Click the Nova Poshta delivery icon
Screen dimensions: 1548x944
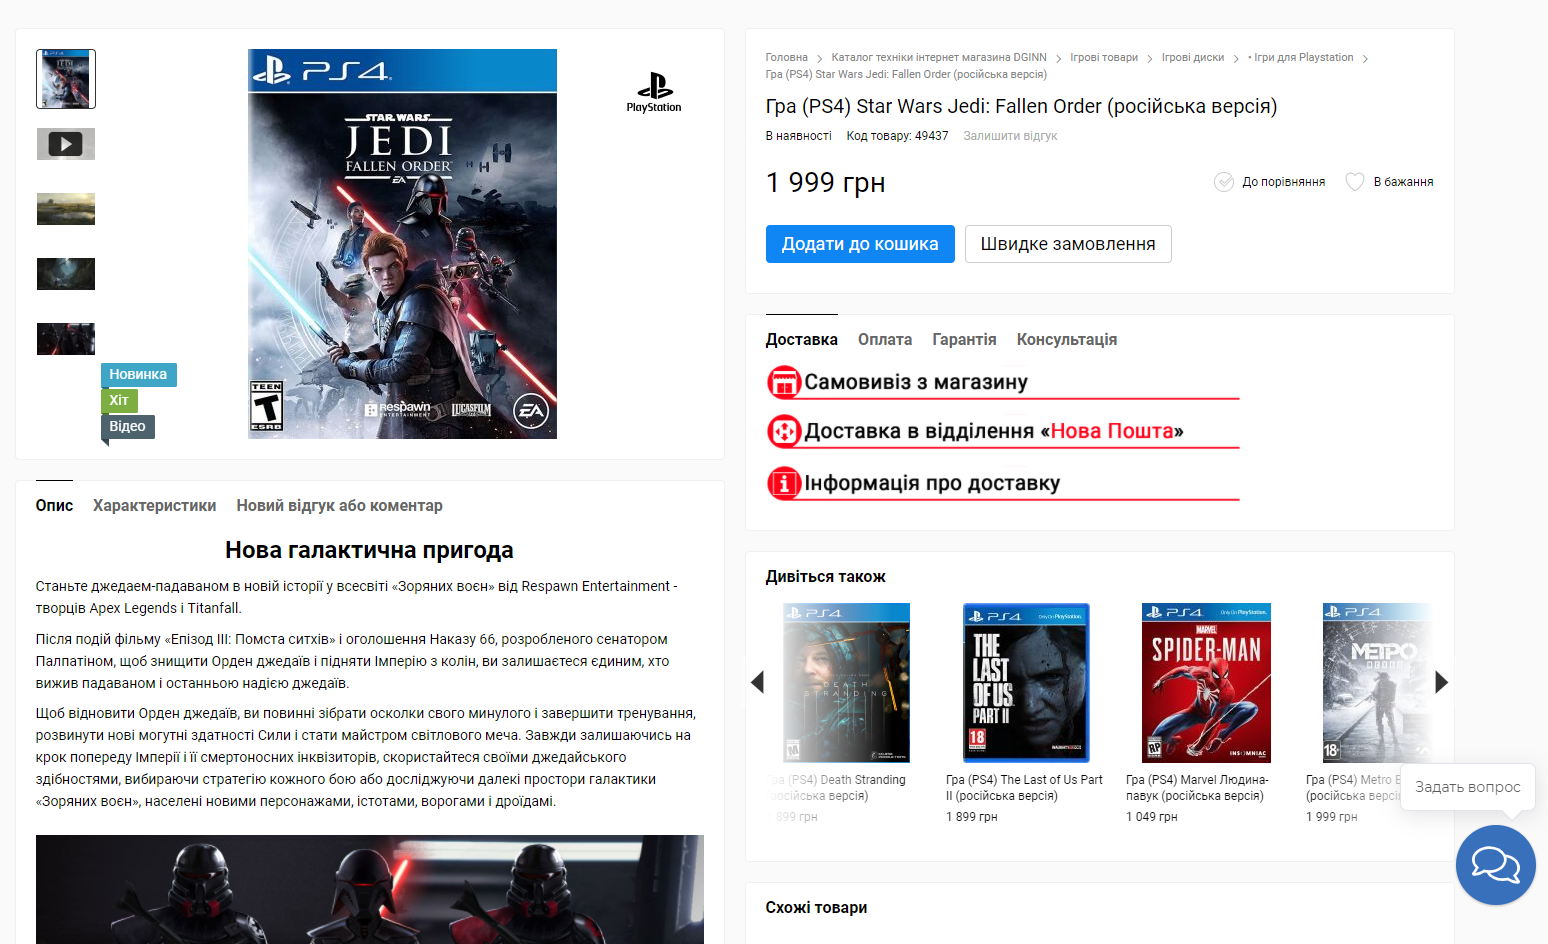tap(784, 431)
